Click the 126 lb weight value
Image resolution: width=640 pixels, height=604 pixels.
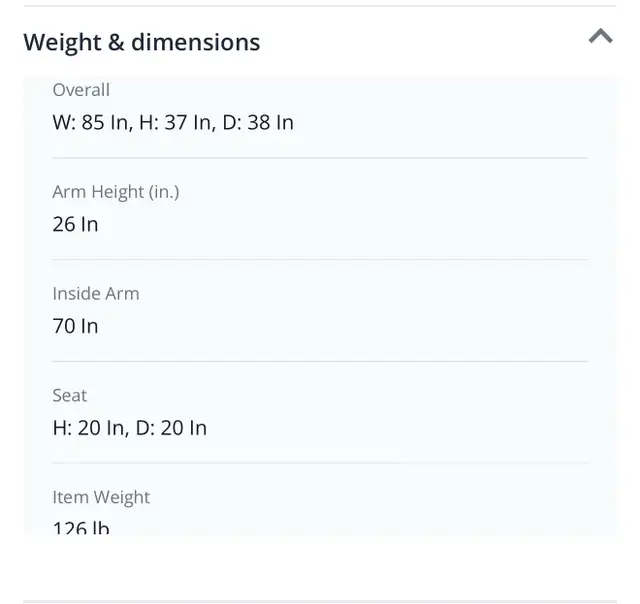tap(81, 528)
